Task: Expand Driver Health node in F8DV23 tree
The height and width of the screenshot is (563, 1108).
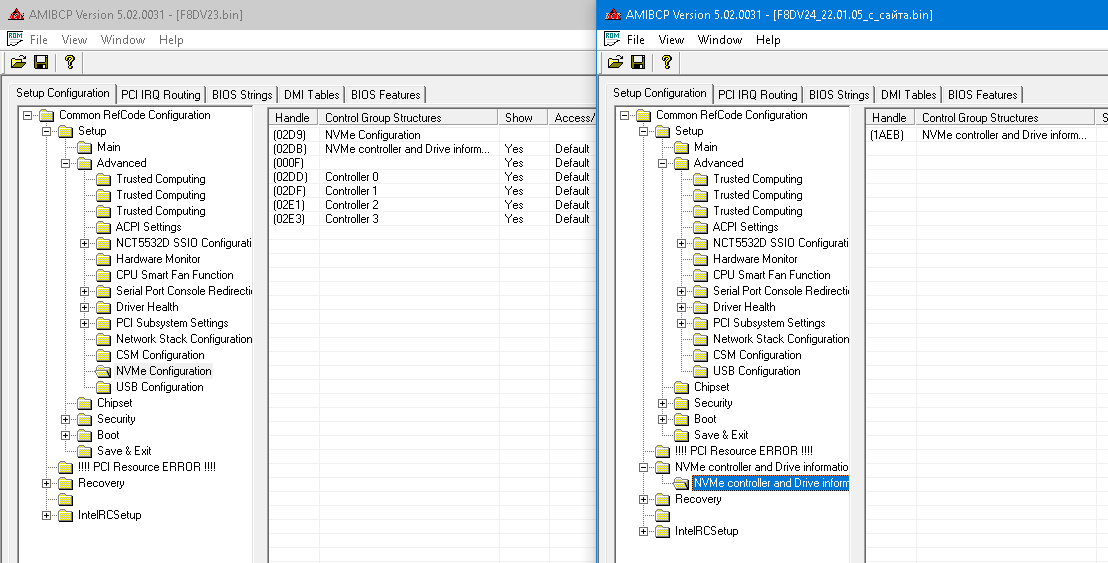Action: click(84, 307)
